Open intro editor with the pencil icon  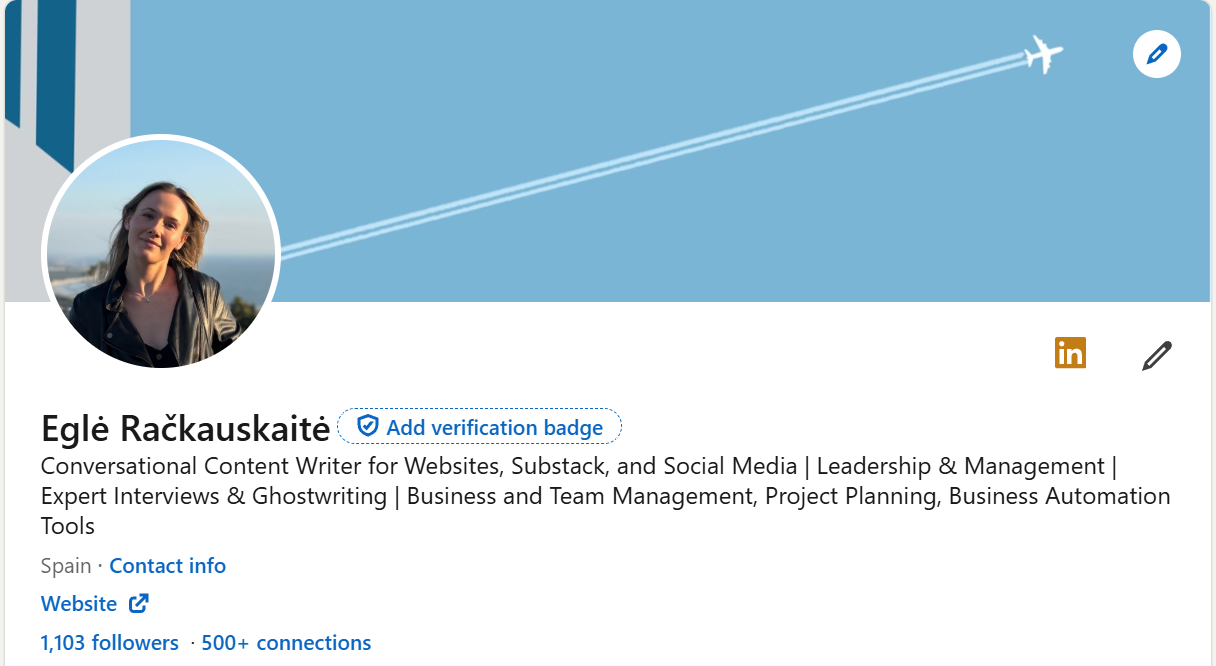point(1156,354)
